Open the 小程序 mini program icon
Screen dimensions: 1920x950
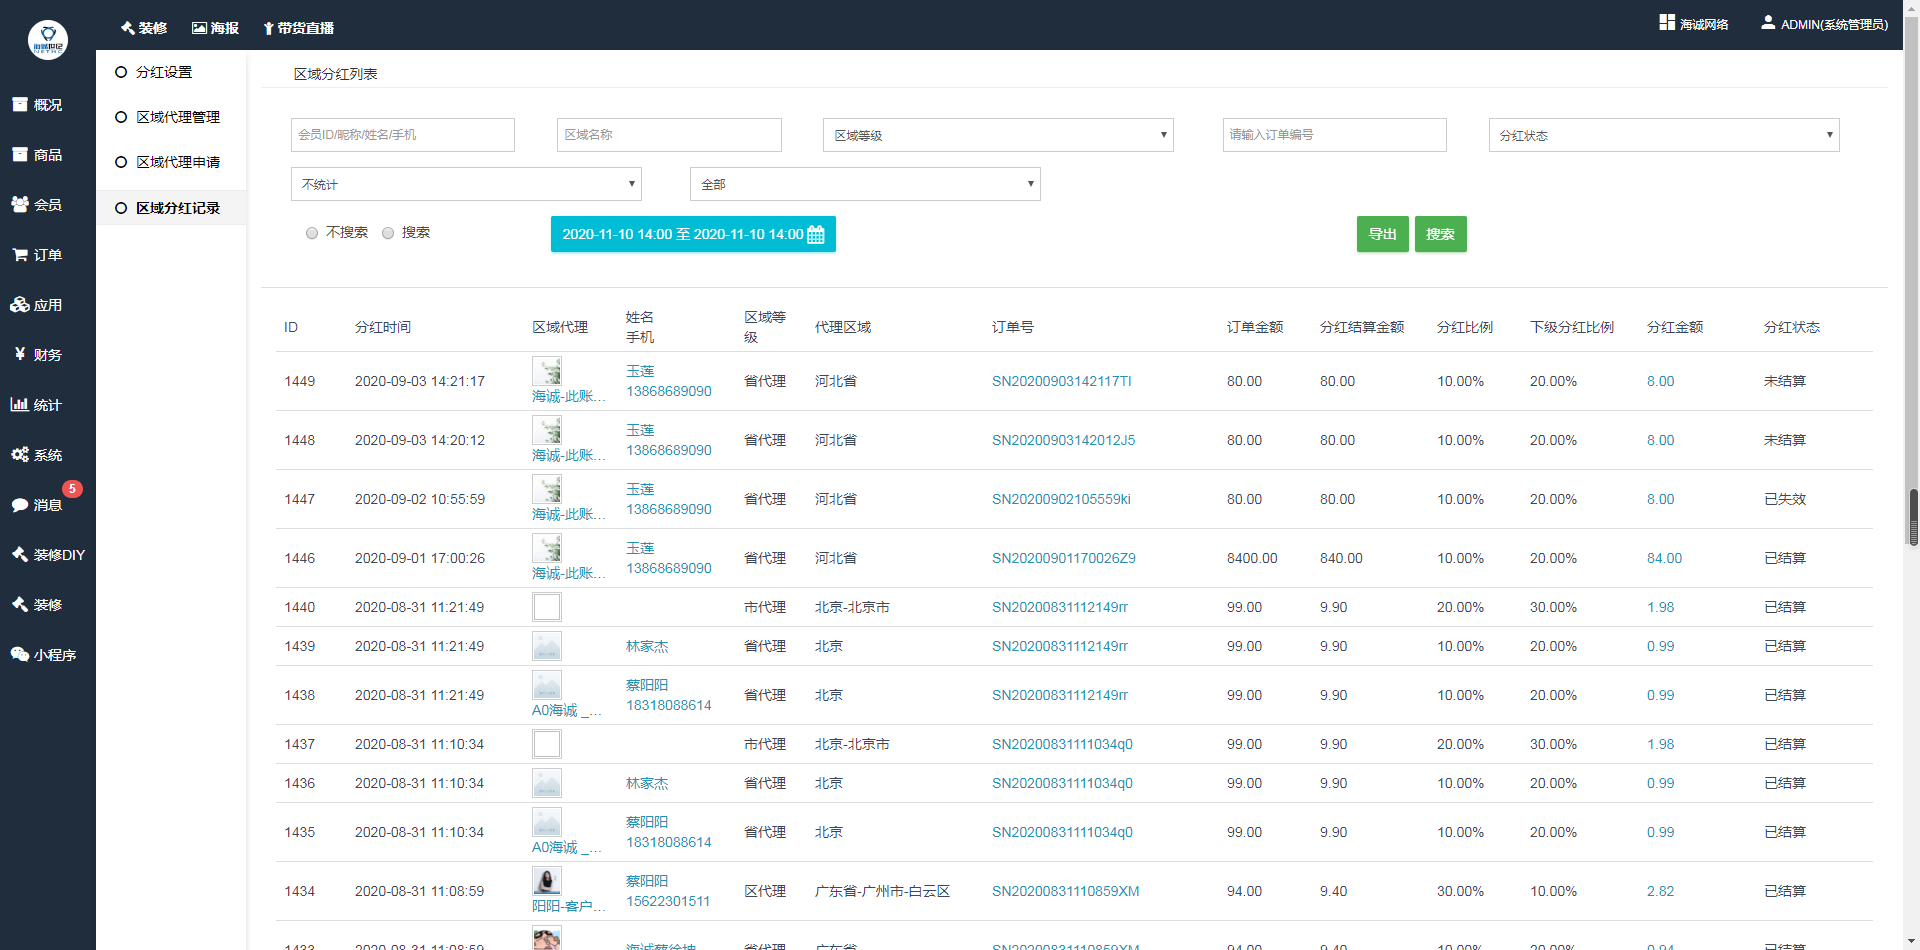20,655
